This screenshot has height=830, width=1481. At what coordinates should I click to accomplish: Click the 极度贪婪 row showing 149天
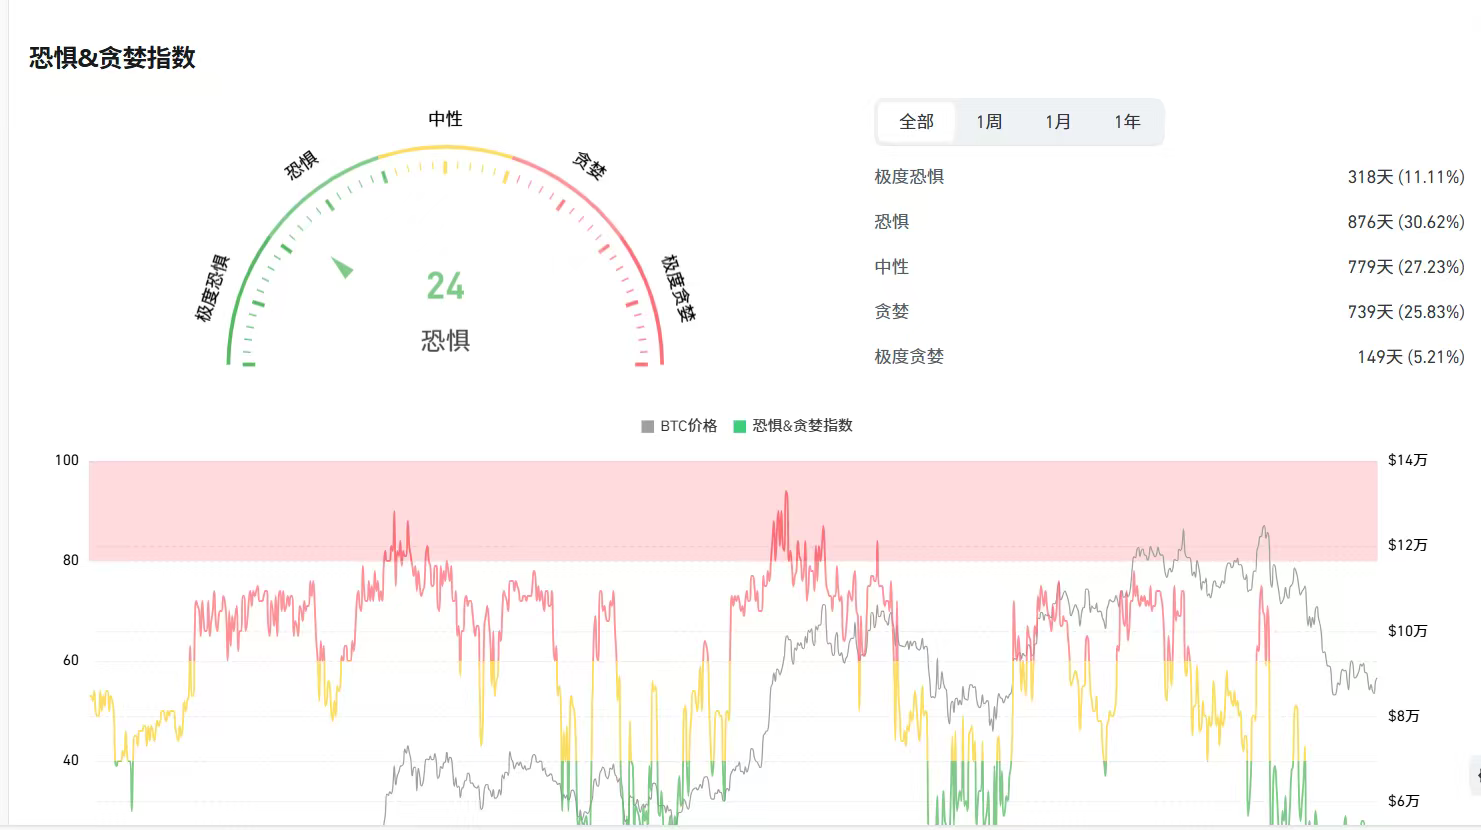pyautogui.click(x=1168, y=357)
